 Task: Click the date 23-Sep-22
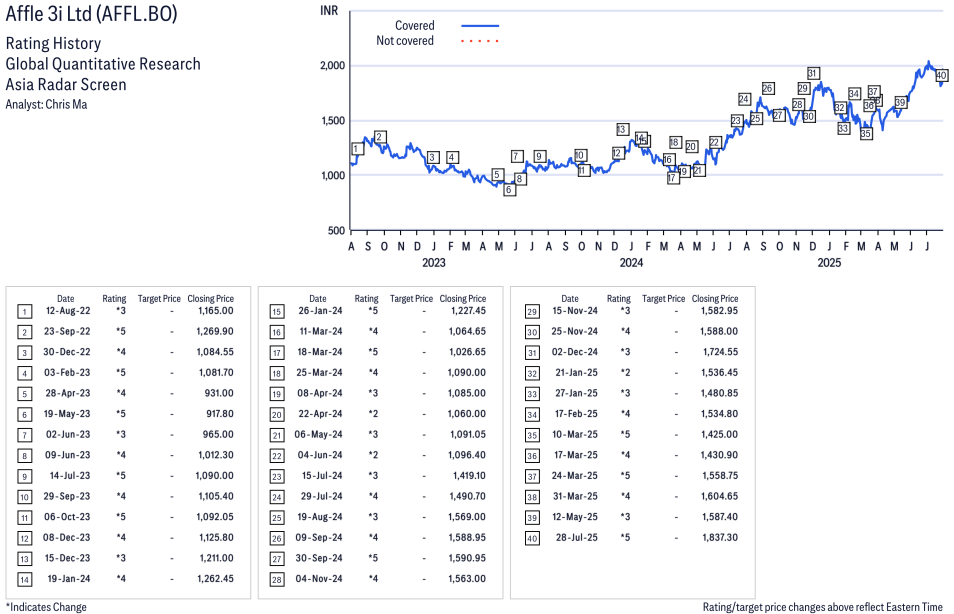(67, 332)
